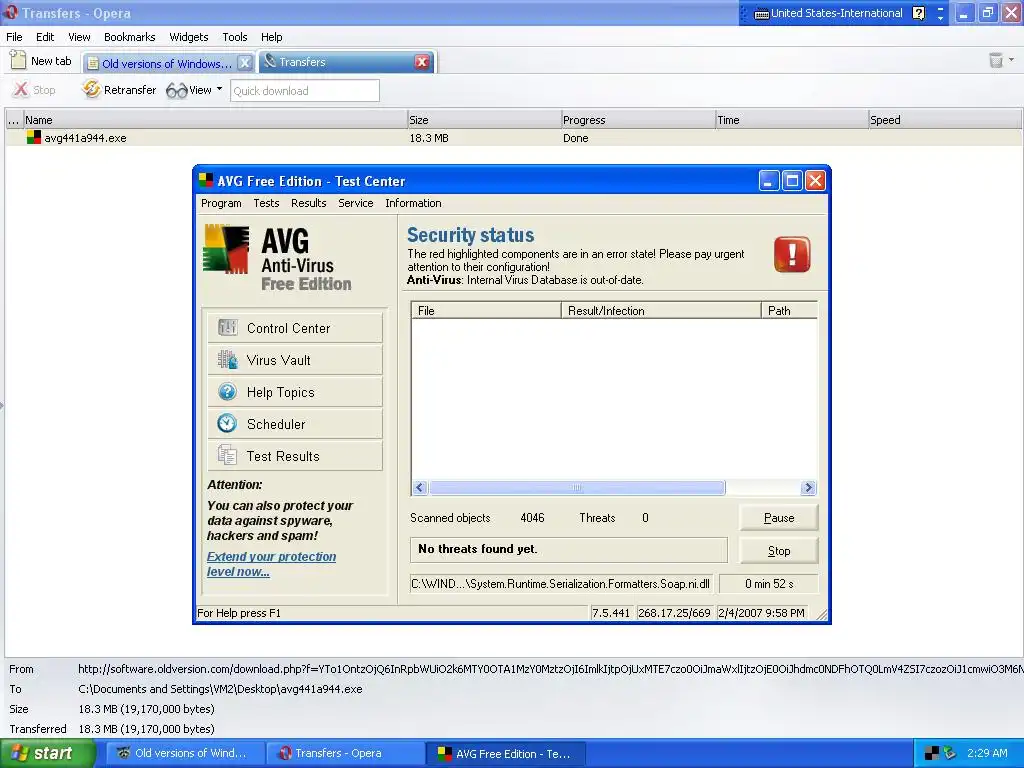This screenshot has width=1024, height=768.
Task: Sort transfers by Name column
Action: 215,120
